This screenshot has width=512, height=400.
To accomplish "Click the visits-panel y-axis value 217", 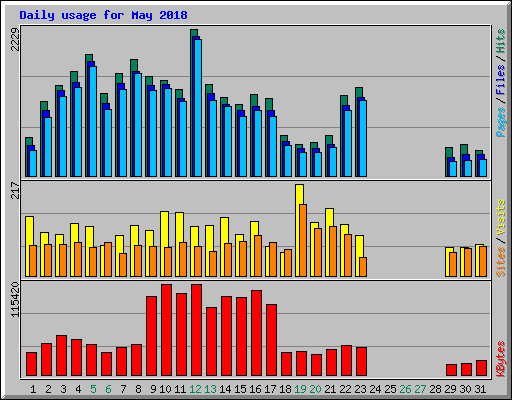I will coord(15,190).
